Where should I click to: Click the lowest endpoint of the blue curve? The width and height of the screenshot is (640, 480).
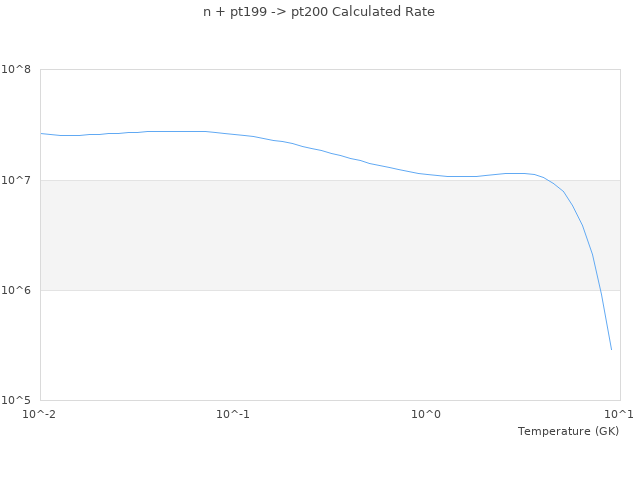coord(611,349)
